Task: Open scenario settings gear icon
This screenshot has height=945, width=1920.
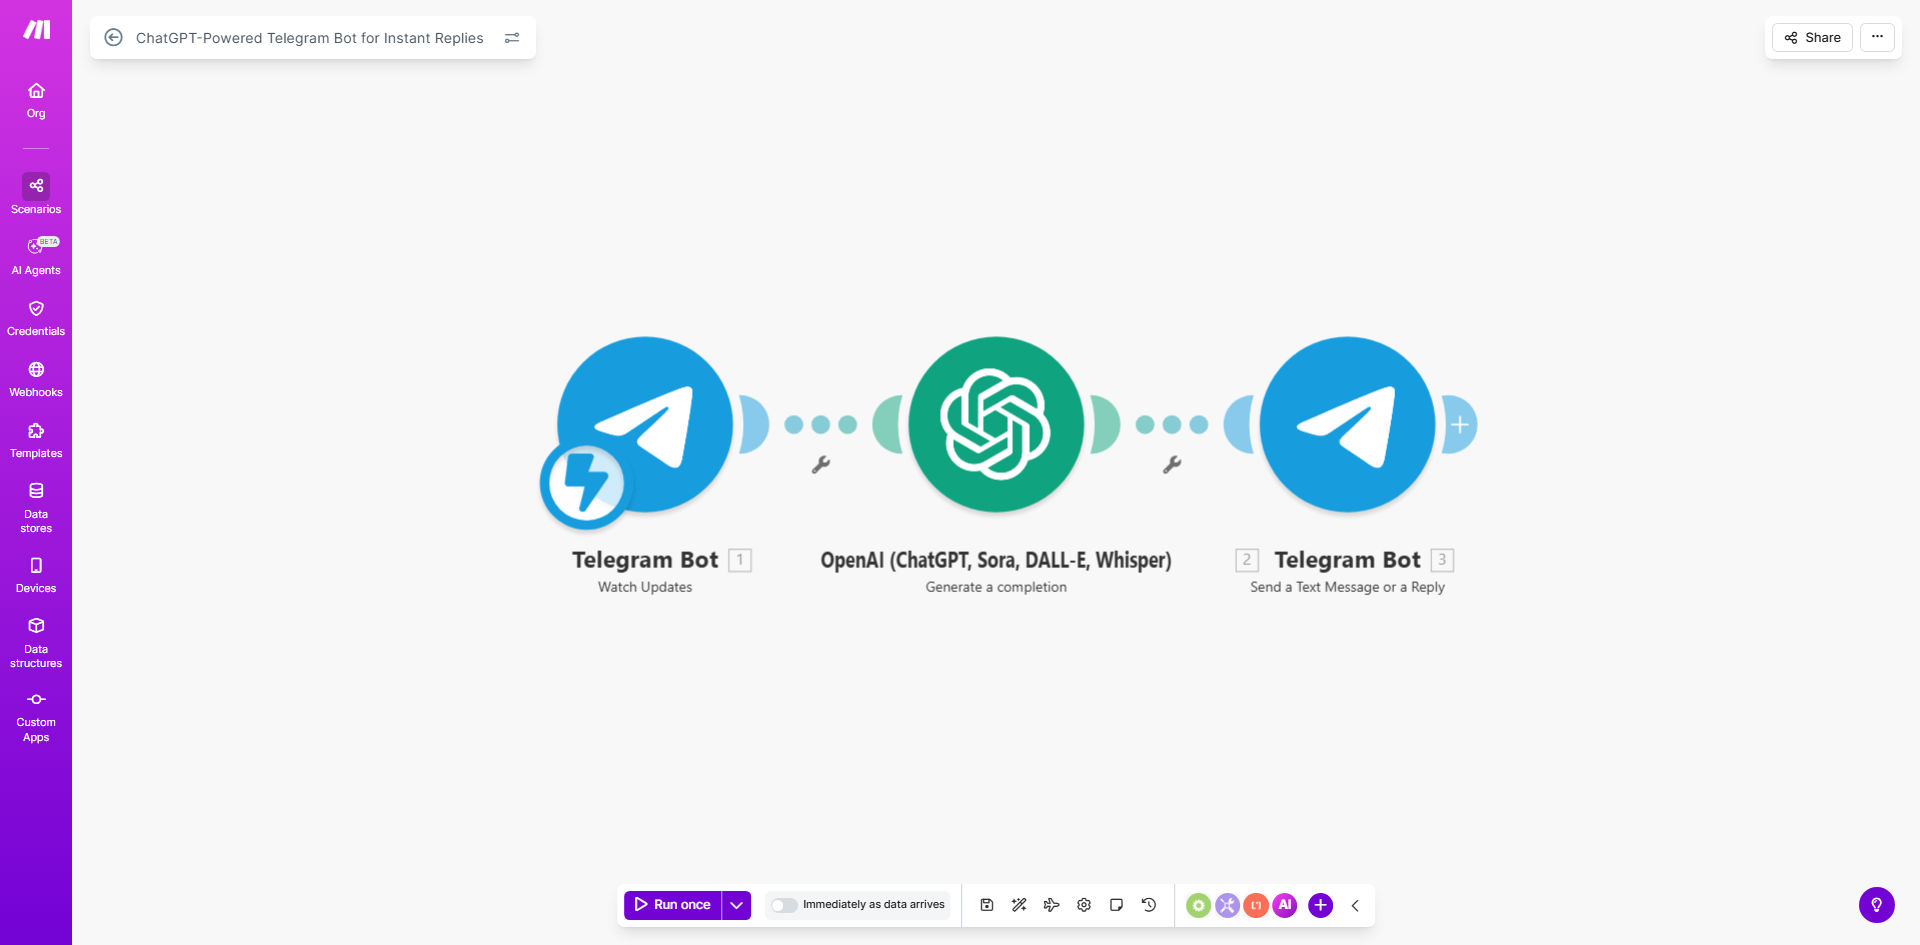Action: 1084,905
